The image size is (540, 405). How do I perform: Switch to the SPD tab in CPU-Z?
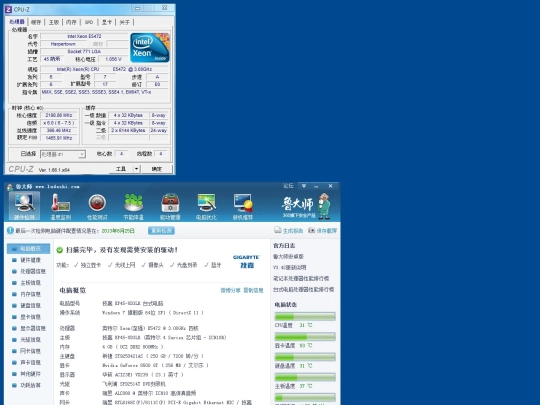click(x=89, y=22)
